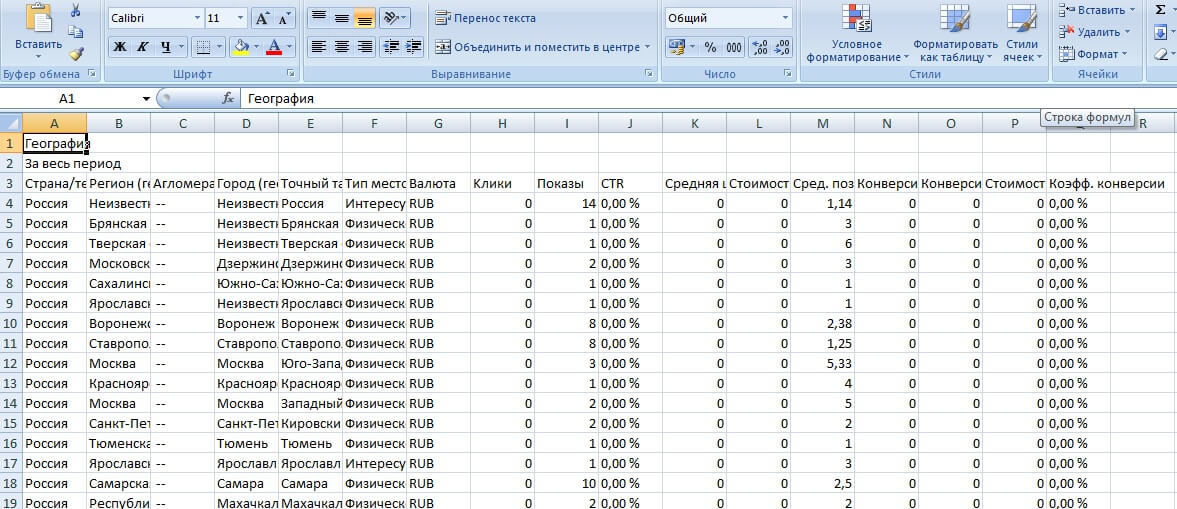Click Объединить и поместить в центре

[542, 47]
